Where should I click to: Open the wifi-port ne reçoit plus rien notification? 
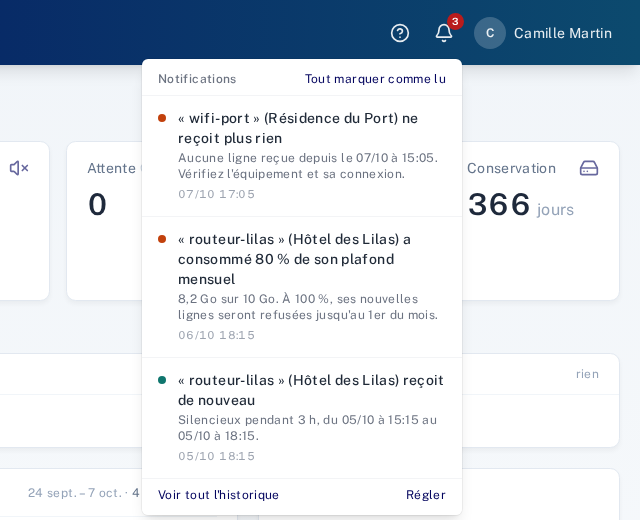[x=302, y=156]
